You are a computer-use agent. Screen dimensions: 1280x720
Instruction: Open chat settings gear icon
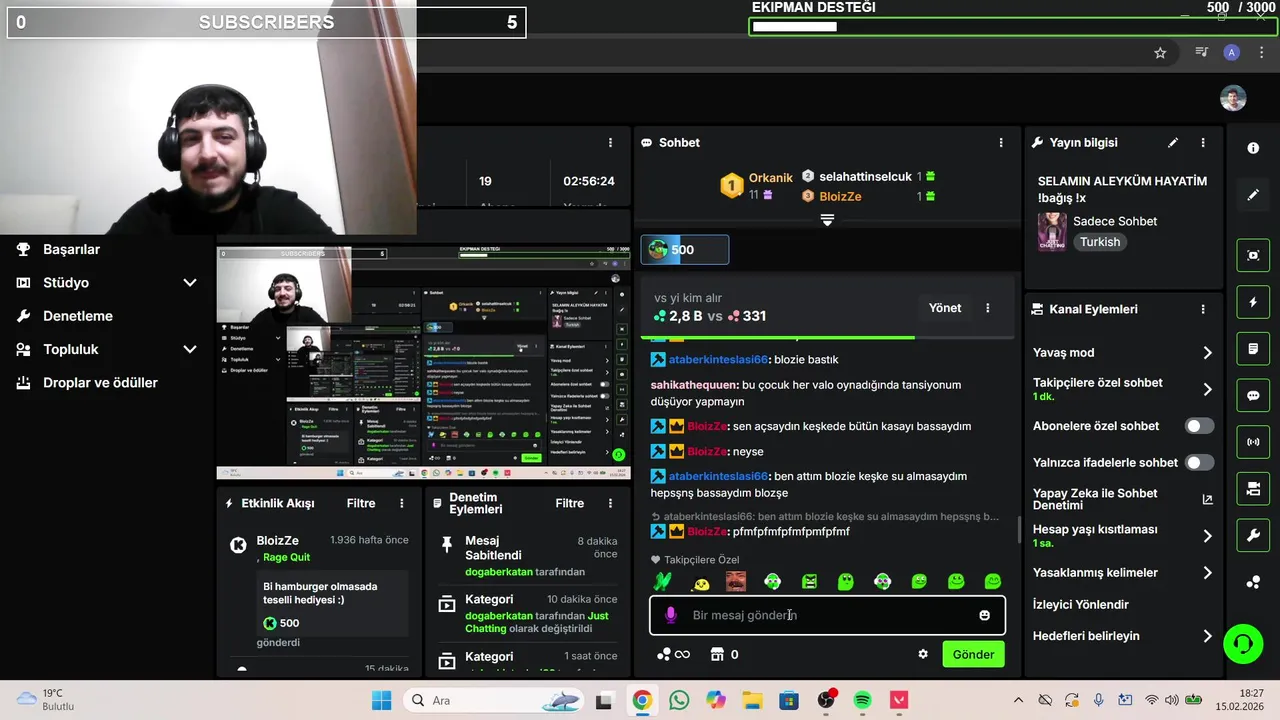923,655
